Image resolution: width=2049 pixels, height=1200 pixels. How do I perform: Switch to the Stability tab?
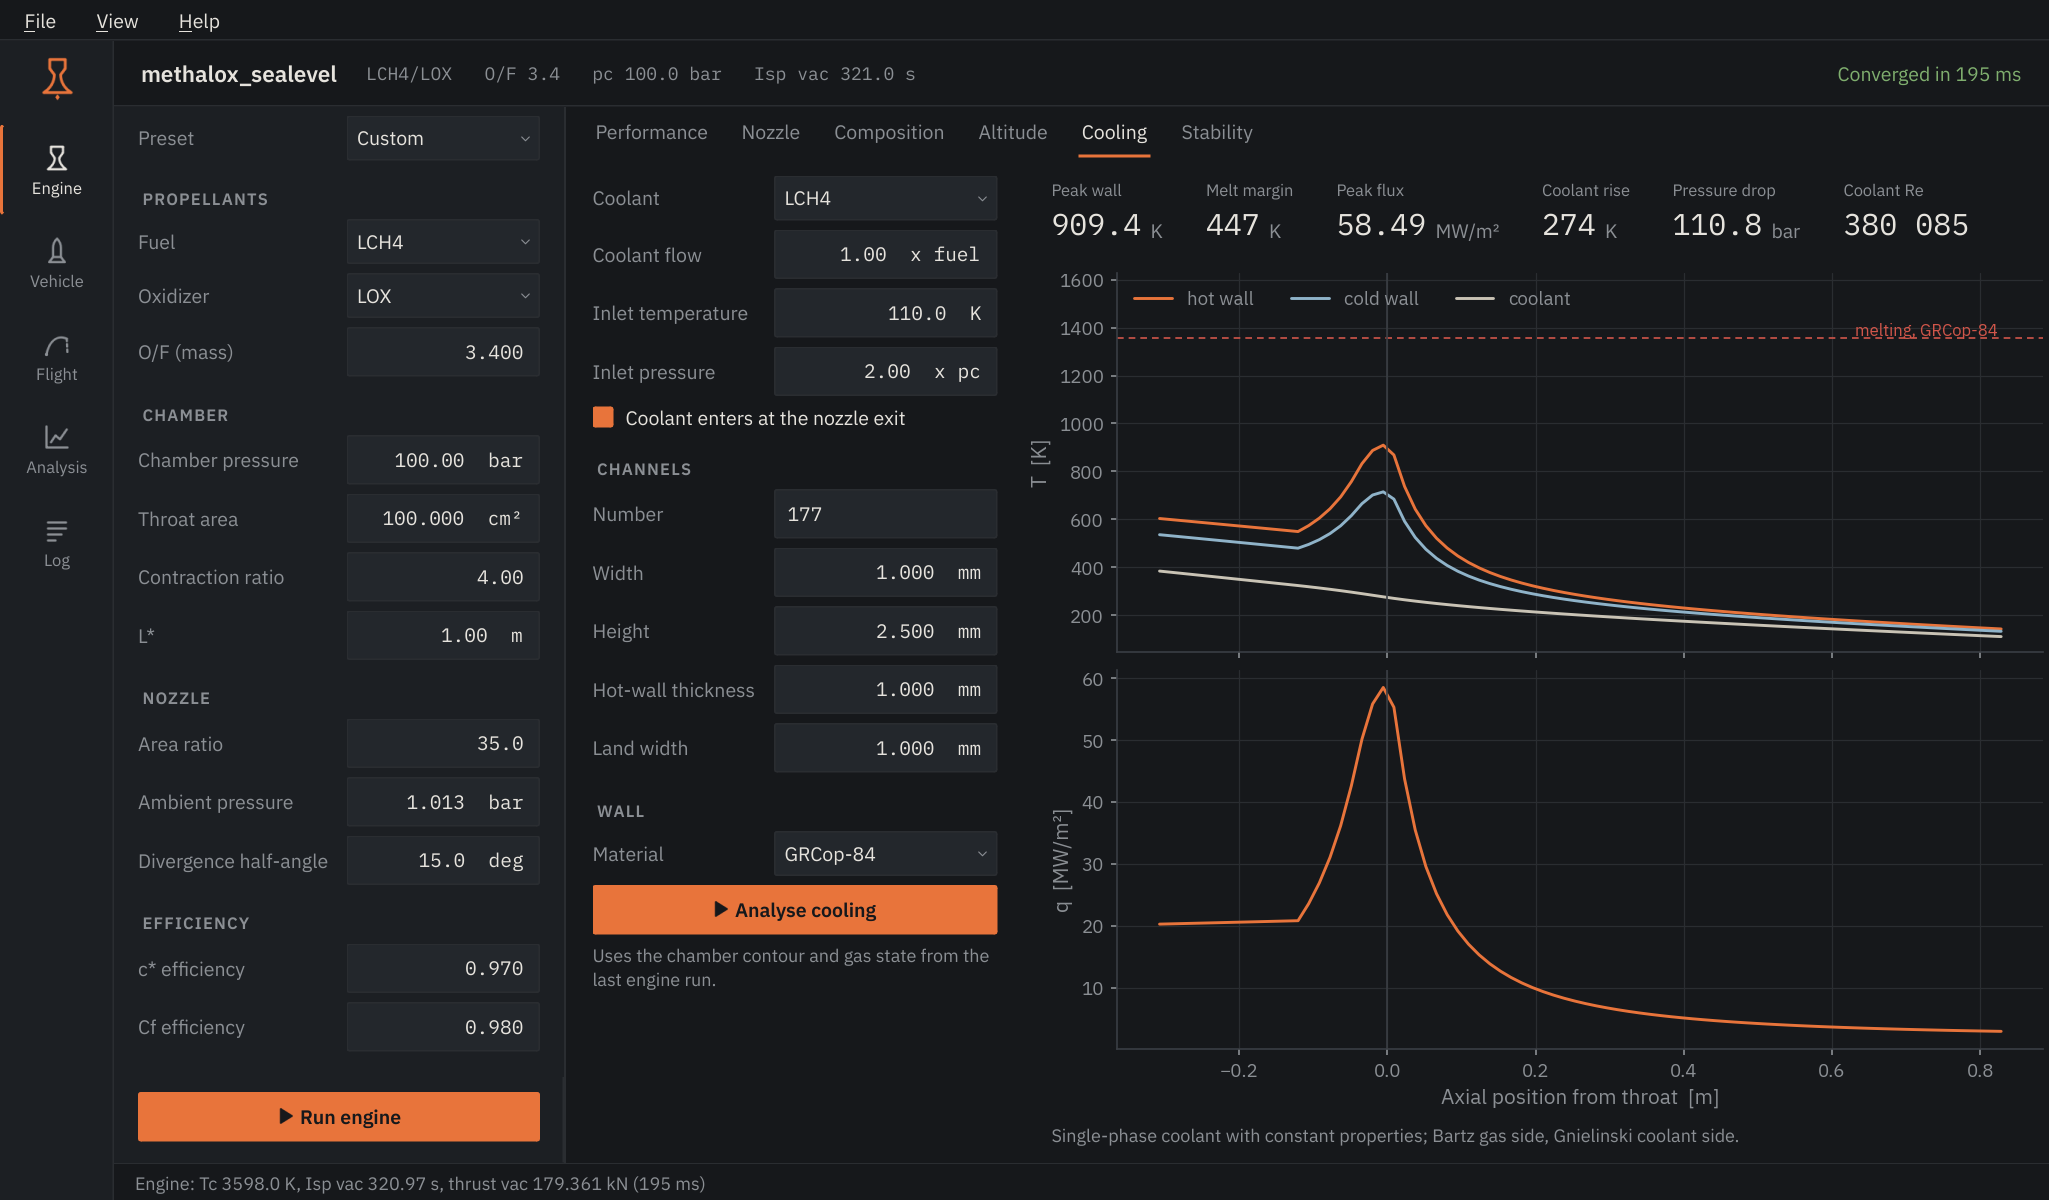tap(1216, 132)
